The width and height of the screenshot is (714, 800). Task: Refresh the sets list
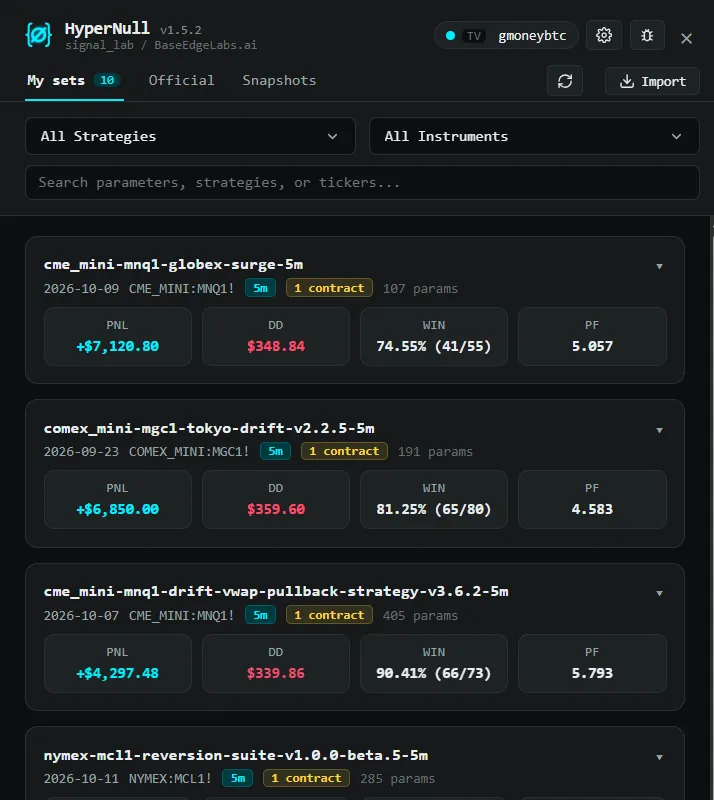pos(565,81)
